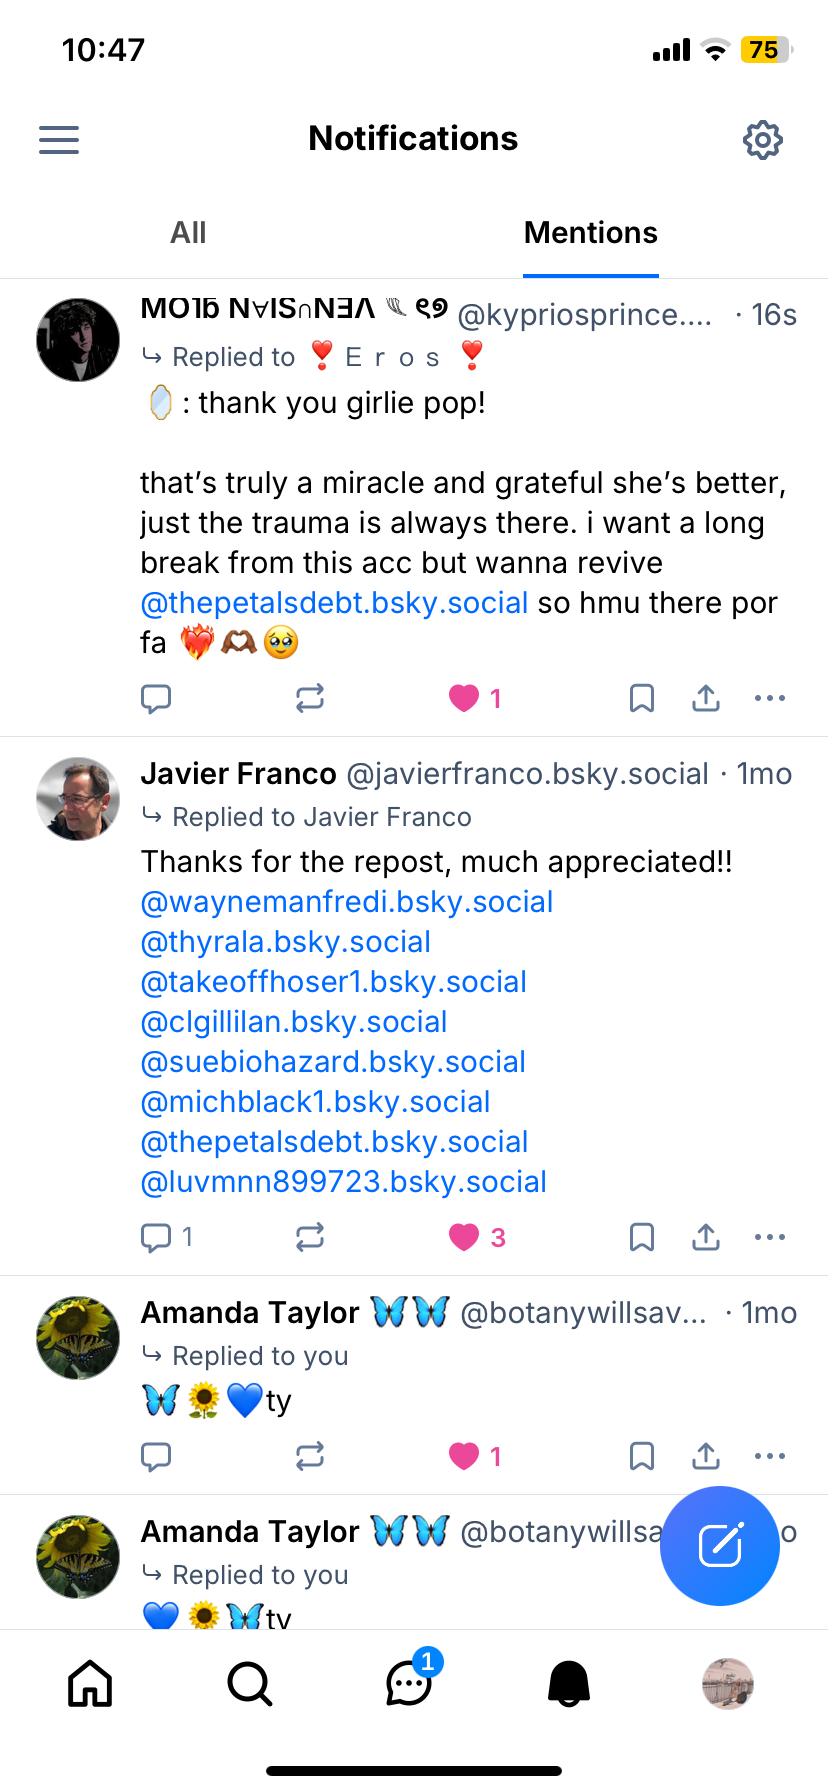
Task: Unlike Javier Franco's post with 3 likes
Action: tap(464, 1238)
